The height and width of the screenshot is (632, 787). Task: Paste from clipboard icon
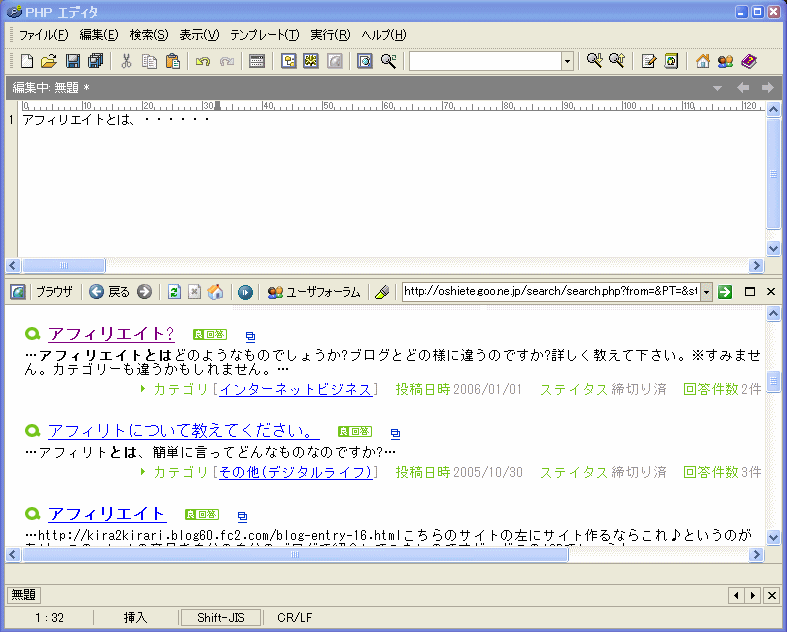(x=173, y=61)
